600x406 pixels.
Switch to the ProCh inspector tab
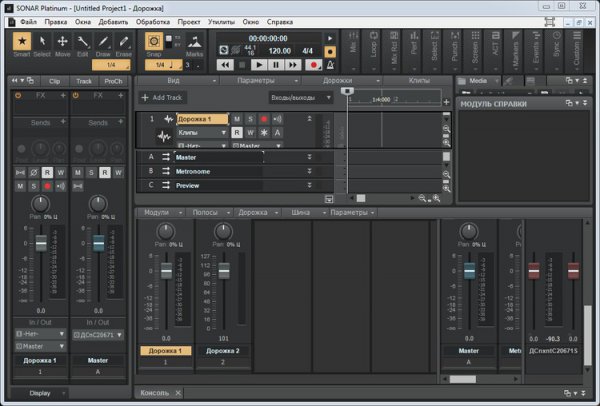113,79
